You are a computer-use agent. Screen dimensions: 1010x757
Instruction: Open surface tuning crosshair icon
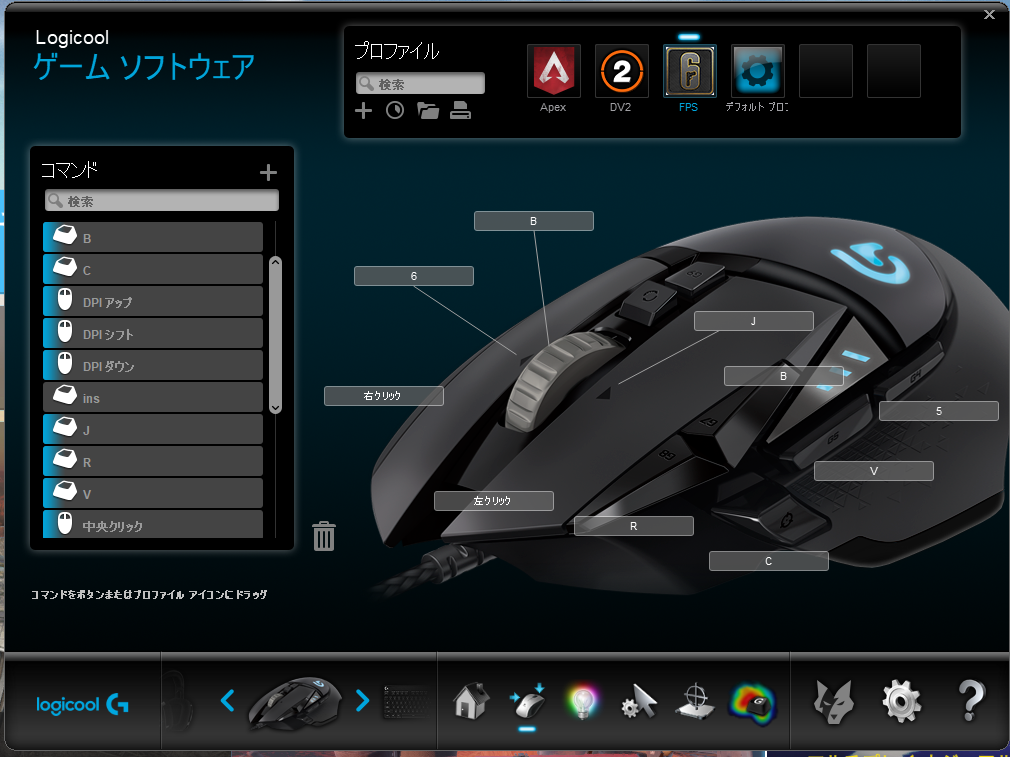[x=696, y=702]
